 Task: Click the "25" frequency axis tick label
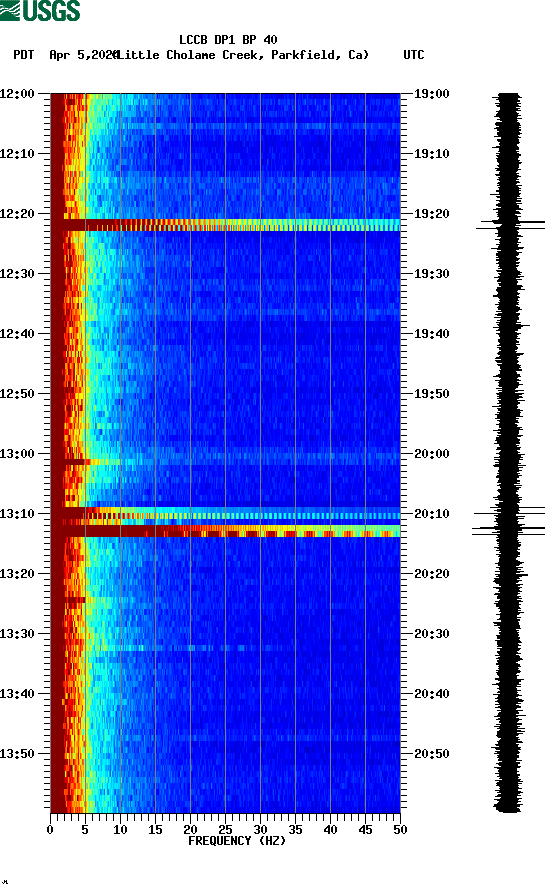coord(225,830)
